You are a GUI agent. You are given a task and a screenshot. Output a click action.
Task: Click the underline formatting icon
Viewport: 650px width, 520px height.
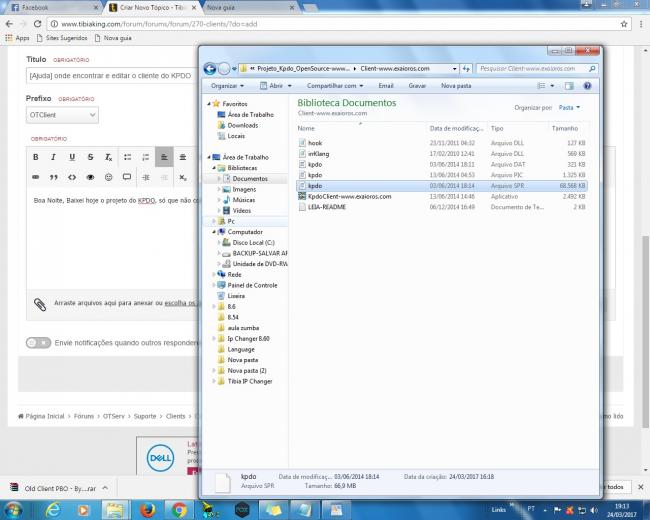point(72,158)
